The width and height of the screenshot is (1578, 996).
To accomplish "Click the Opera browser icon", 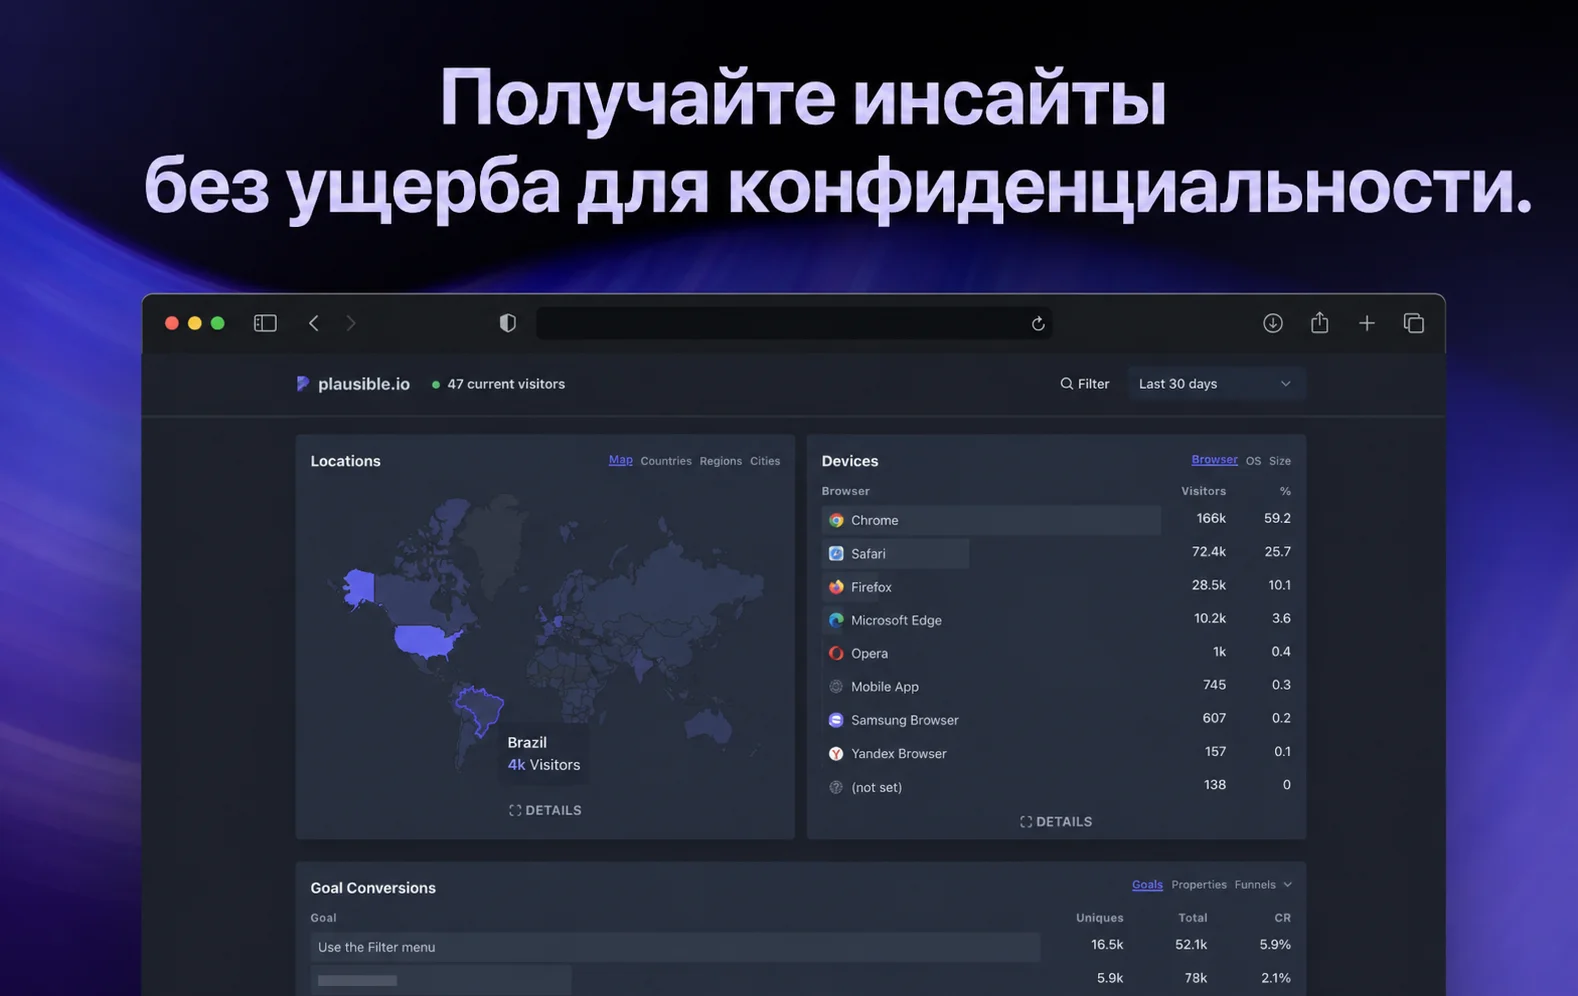I will (x=836, y=653).
